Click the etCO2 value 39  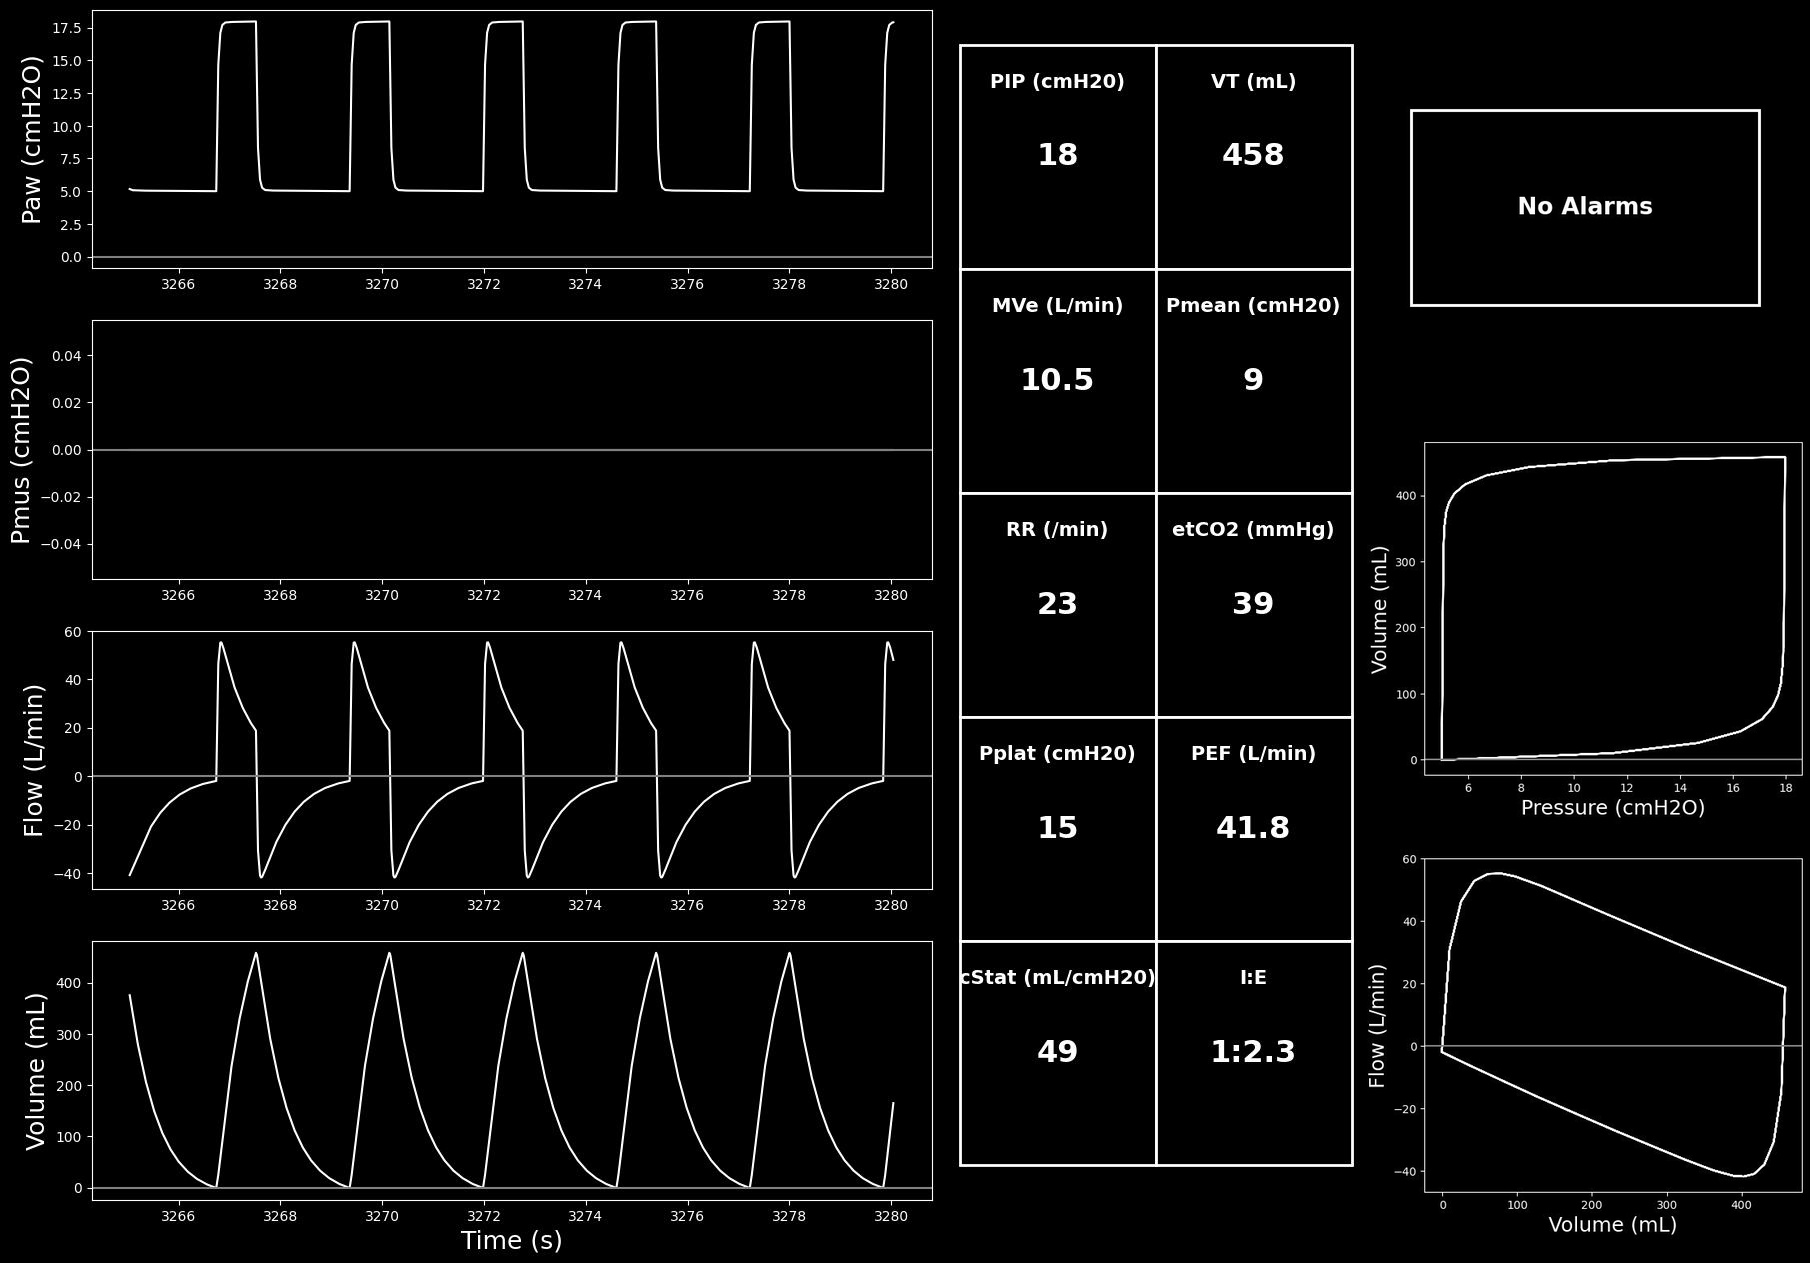1253,604
